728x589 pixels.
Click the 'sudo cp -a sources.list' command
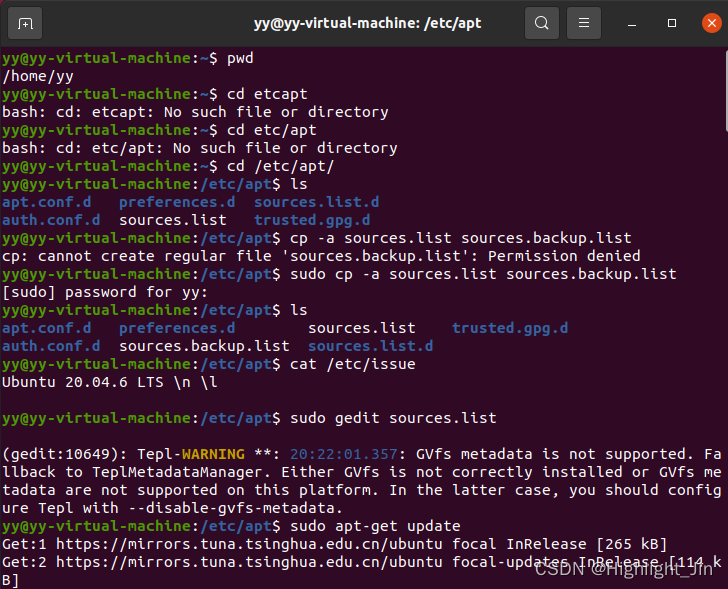pyautogui.click(x=483, y=274)
